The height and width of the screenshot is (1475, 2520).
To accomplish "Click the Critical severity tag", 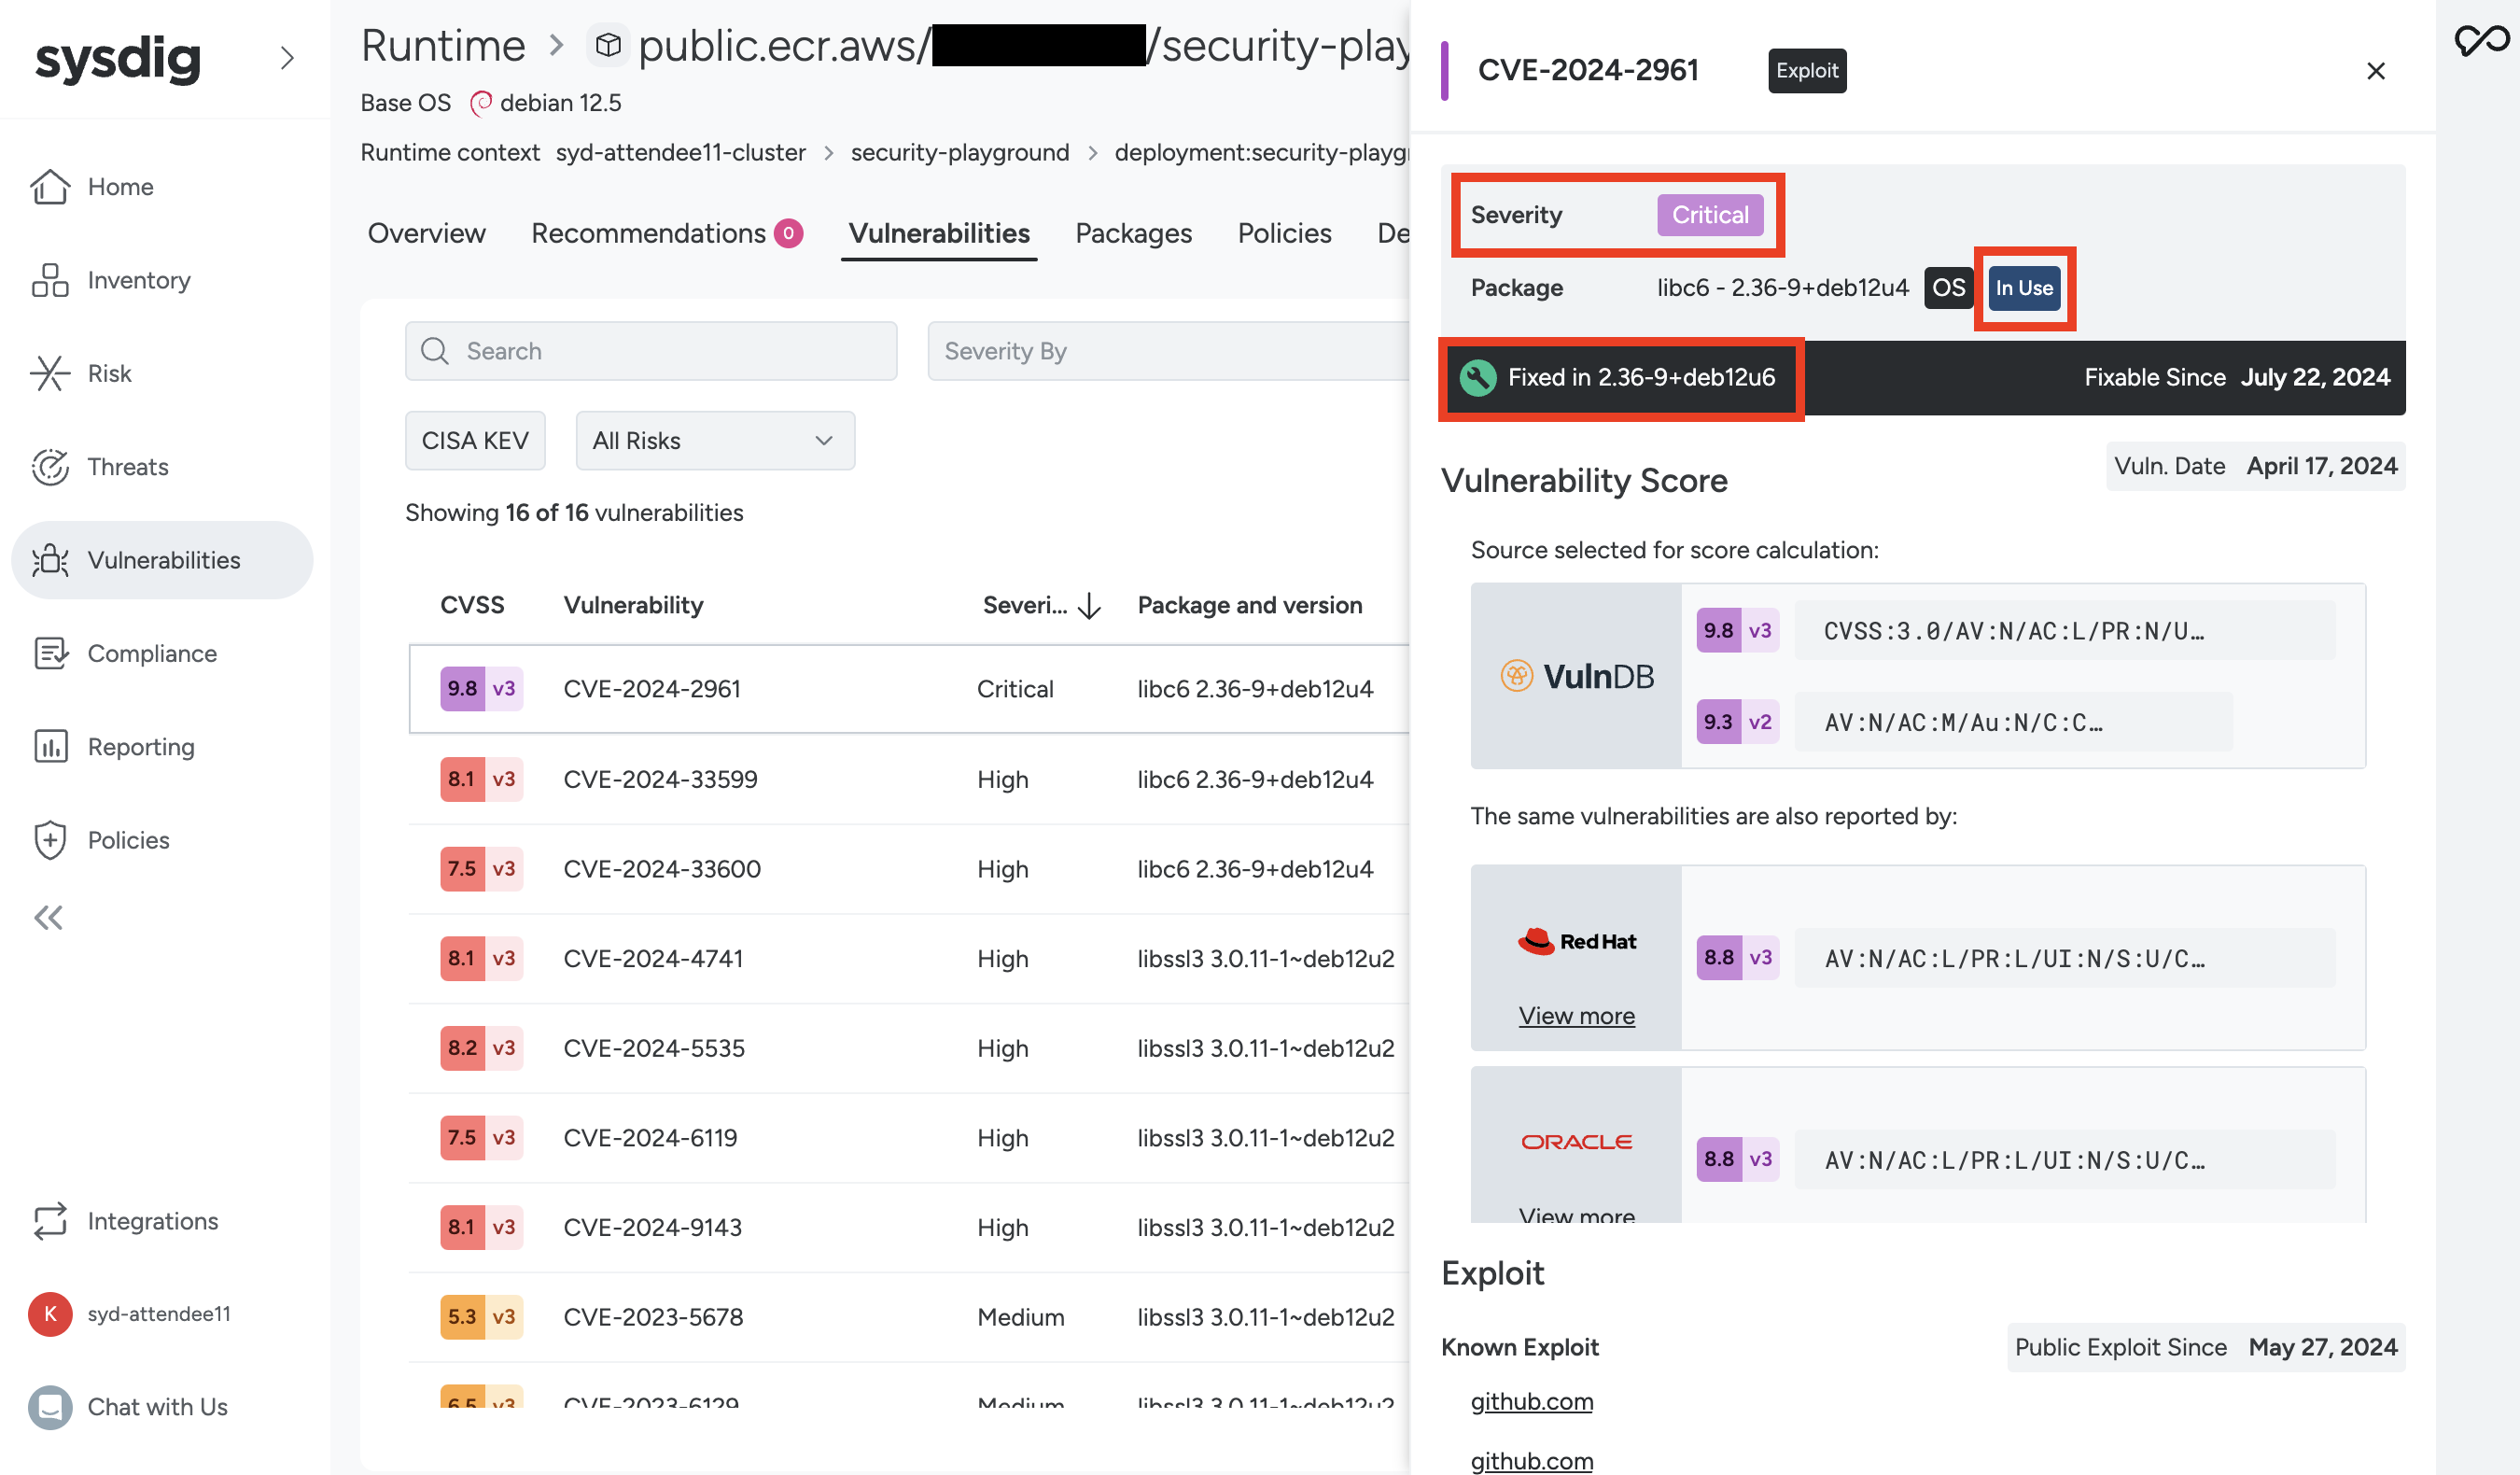I will pyautogui.click(x=1710, y=215).
